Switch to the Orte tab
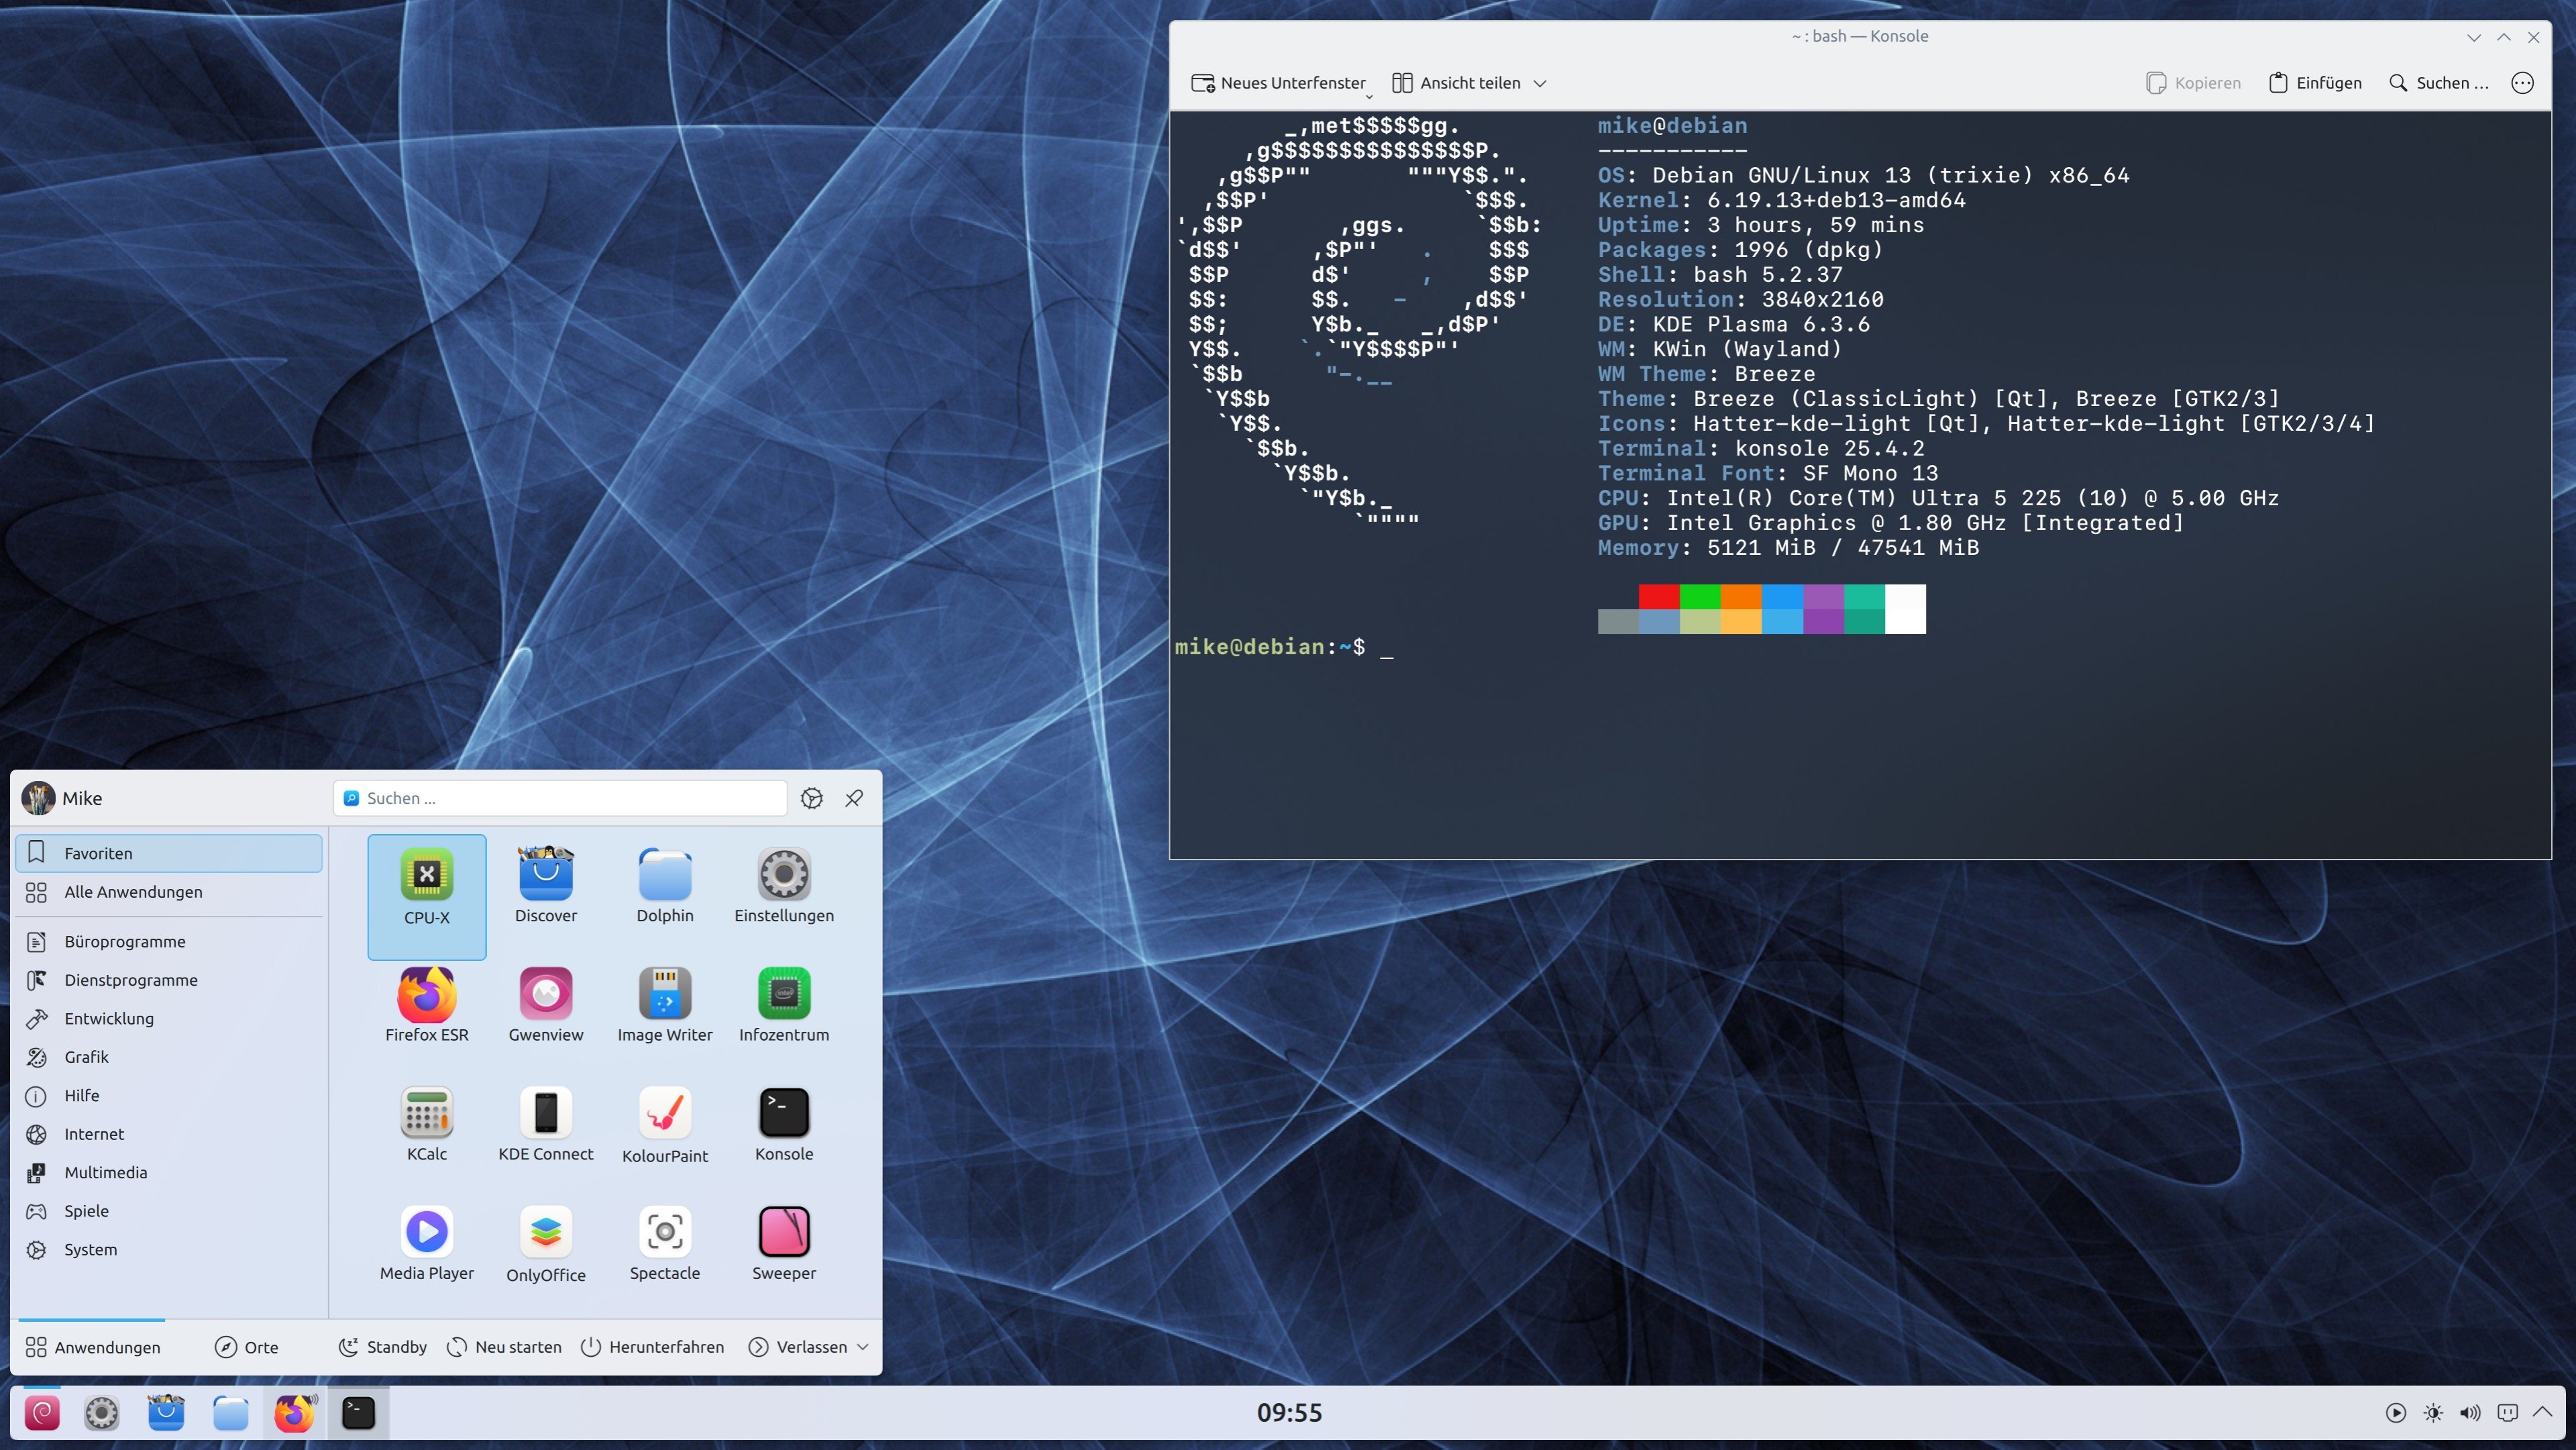This screenshot has width=2576, height=1450. (x=247, y=1347)
